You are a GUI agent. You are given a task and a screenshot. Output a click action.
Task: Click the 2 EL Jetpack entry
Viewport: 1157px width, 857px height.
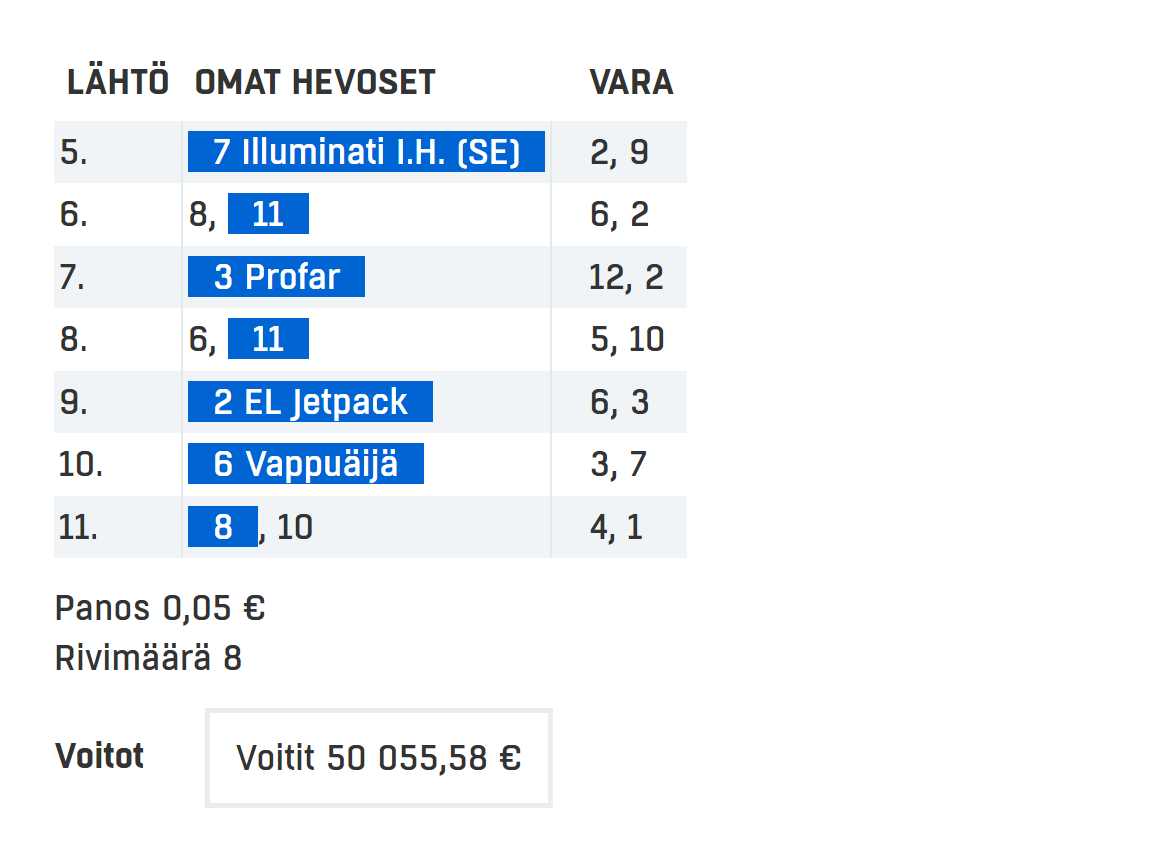310,402
